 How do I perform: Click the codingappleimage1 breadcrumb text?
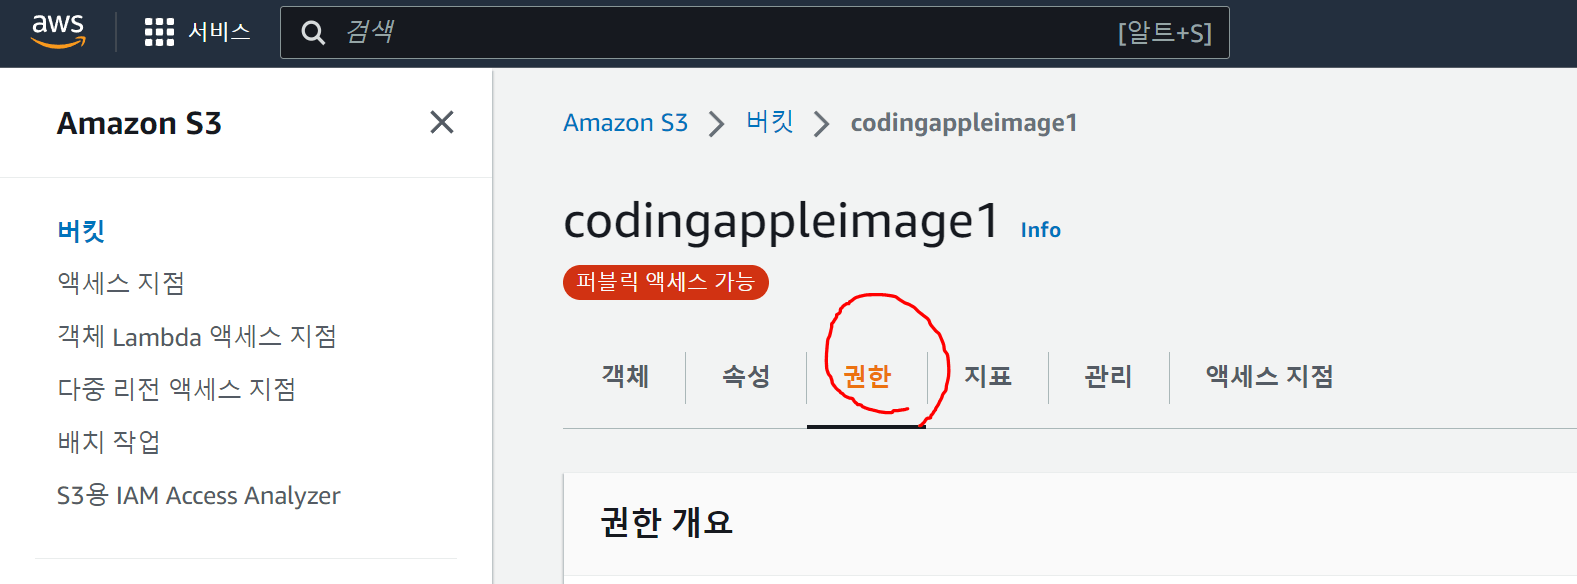[964, 123]
